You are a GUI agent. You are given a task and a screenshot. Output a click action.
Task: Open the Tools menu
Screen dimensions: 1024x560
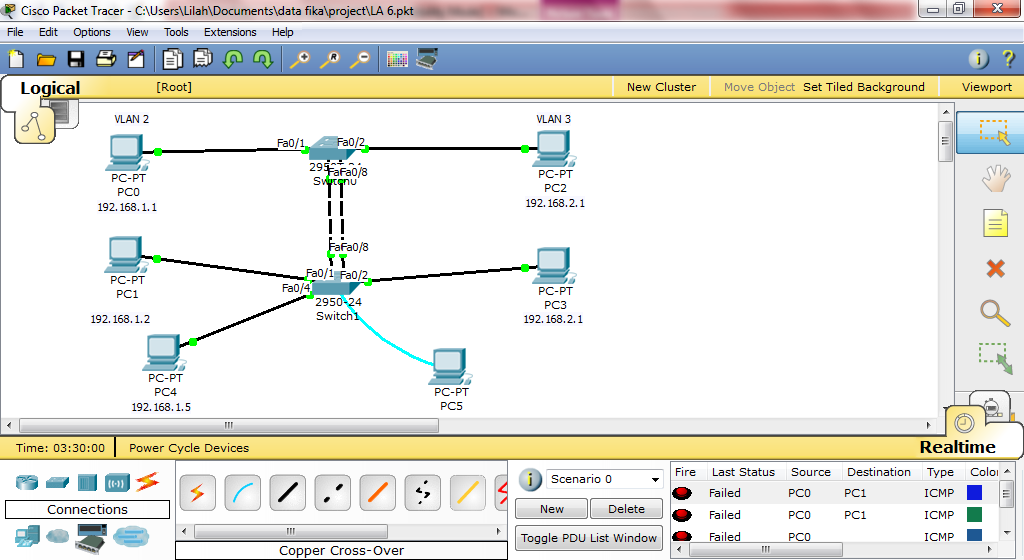pyautogui.click(x=176, y=32)
